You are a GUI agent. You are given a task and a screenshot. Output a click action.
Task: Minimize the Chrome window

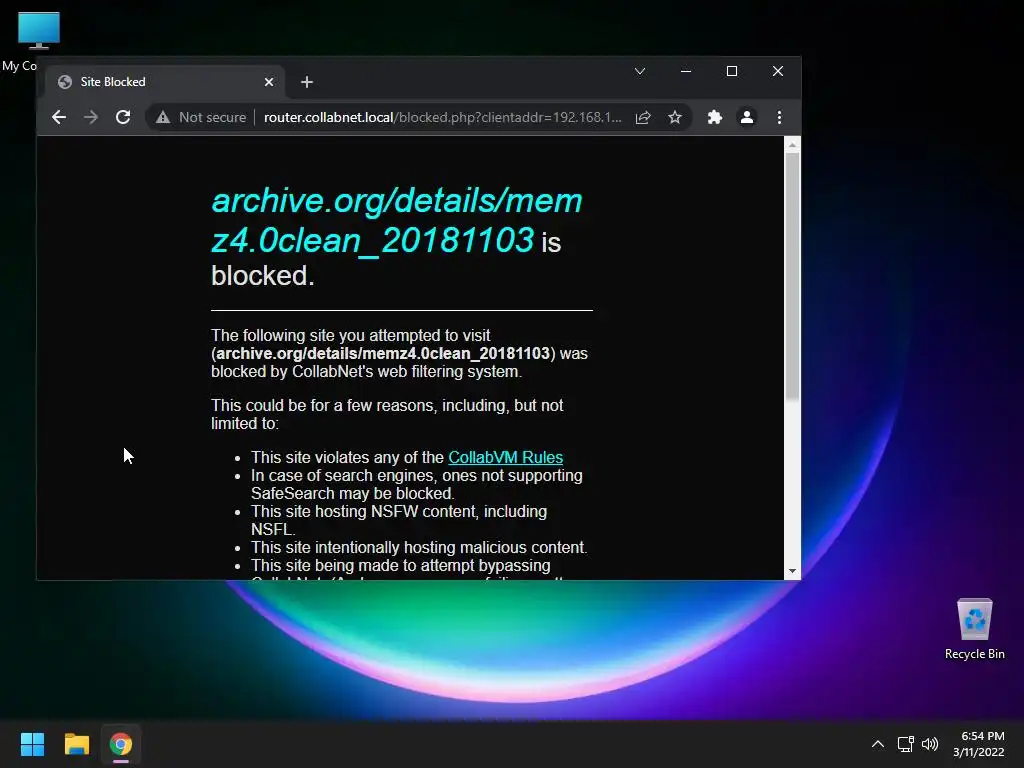click(686, 71)
